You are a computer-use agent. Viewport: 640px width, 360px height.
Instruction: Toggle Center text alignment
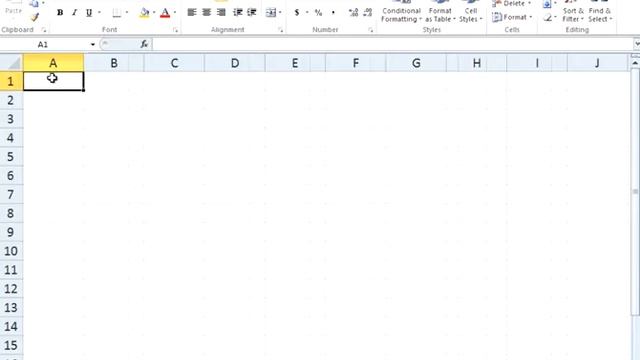point(207,13)
